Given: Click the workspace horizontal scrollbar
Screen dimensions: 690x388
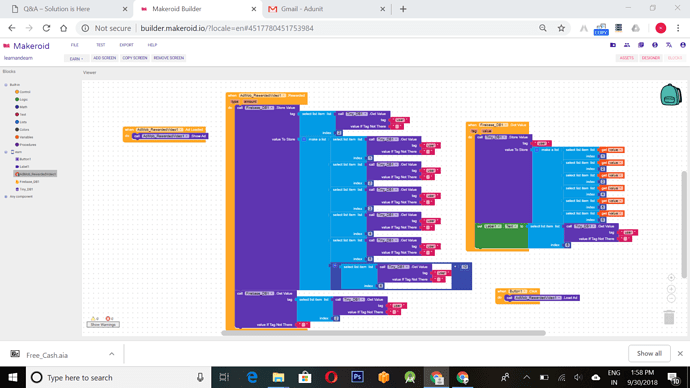Looking at the screenshot, I should (383, 333).
